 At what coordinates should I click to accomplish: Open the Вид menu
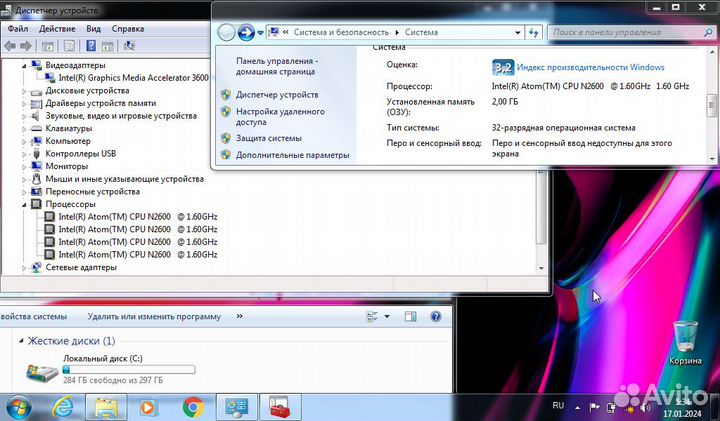93,28
